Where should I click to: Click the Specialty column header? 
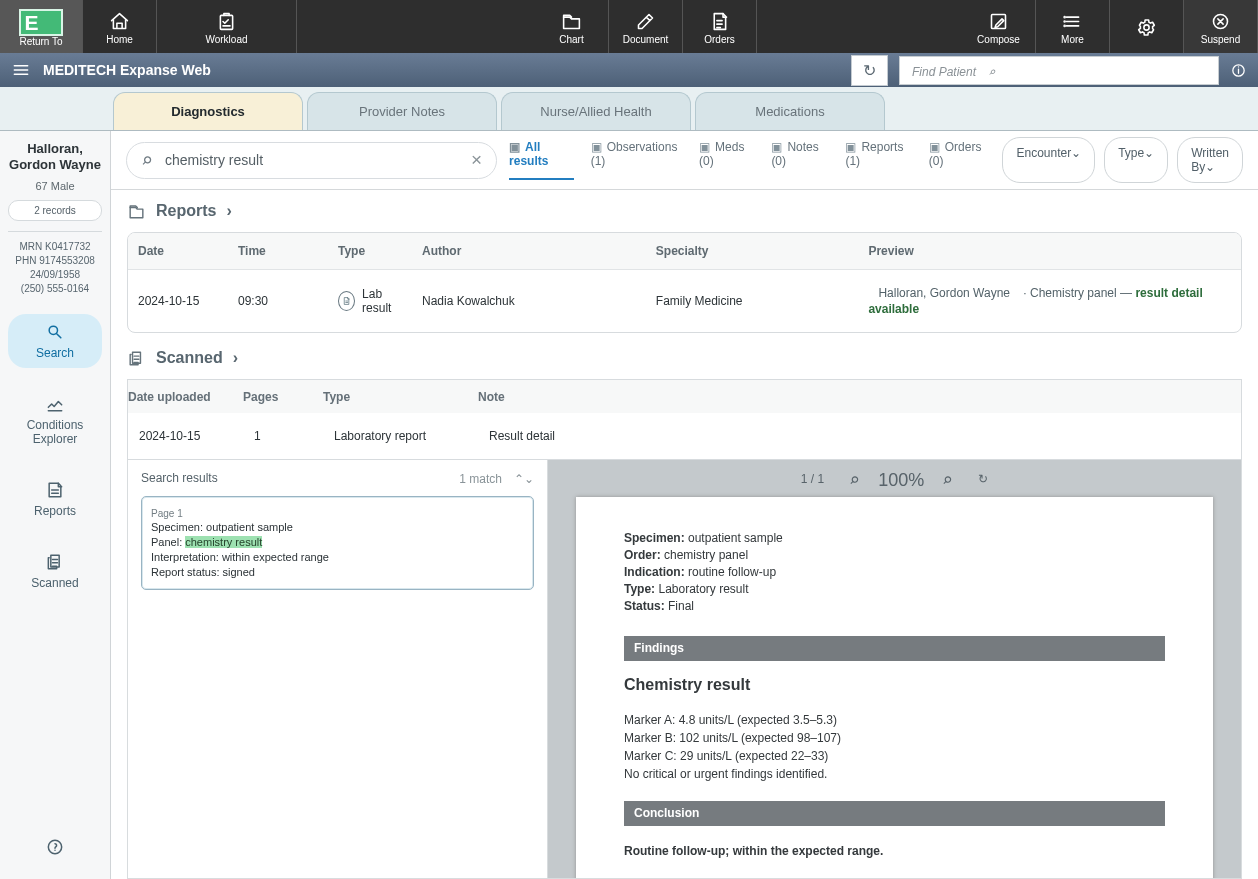click(x=682, y=251)
